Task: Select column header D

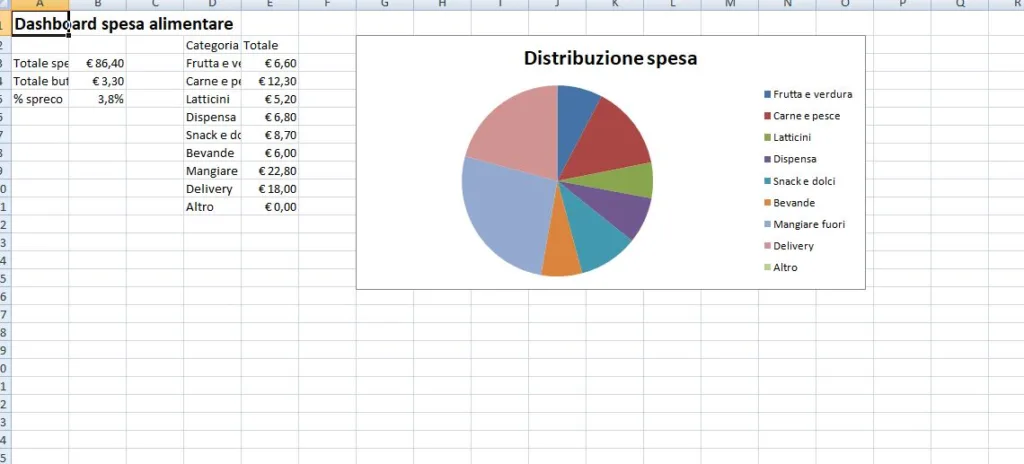Action: [212, 5]
